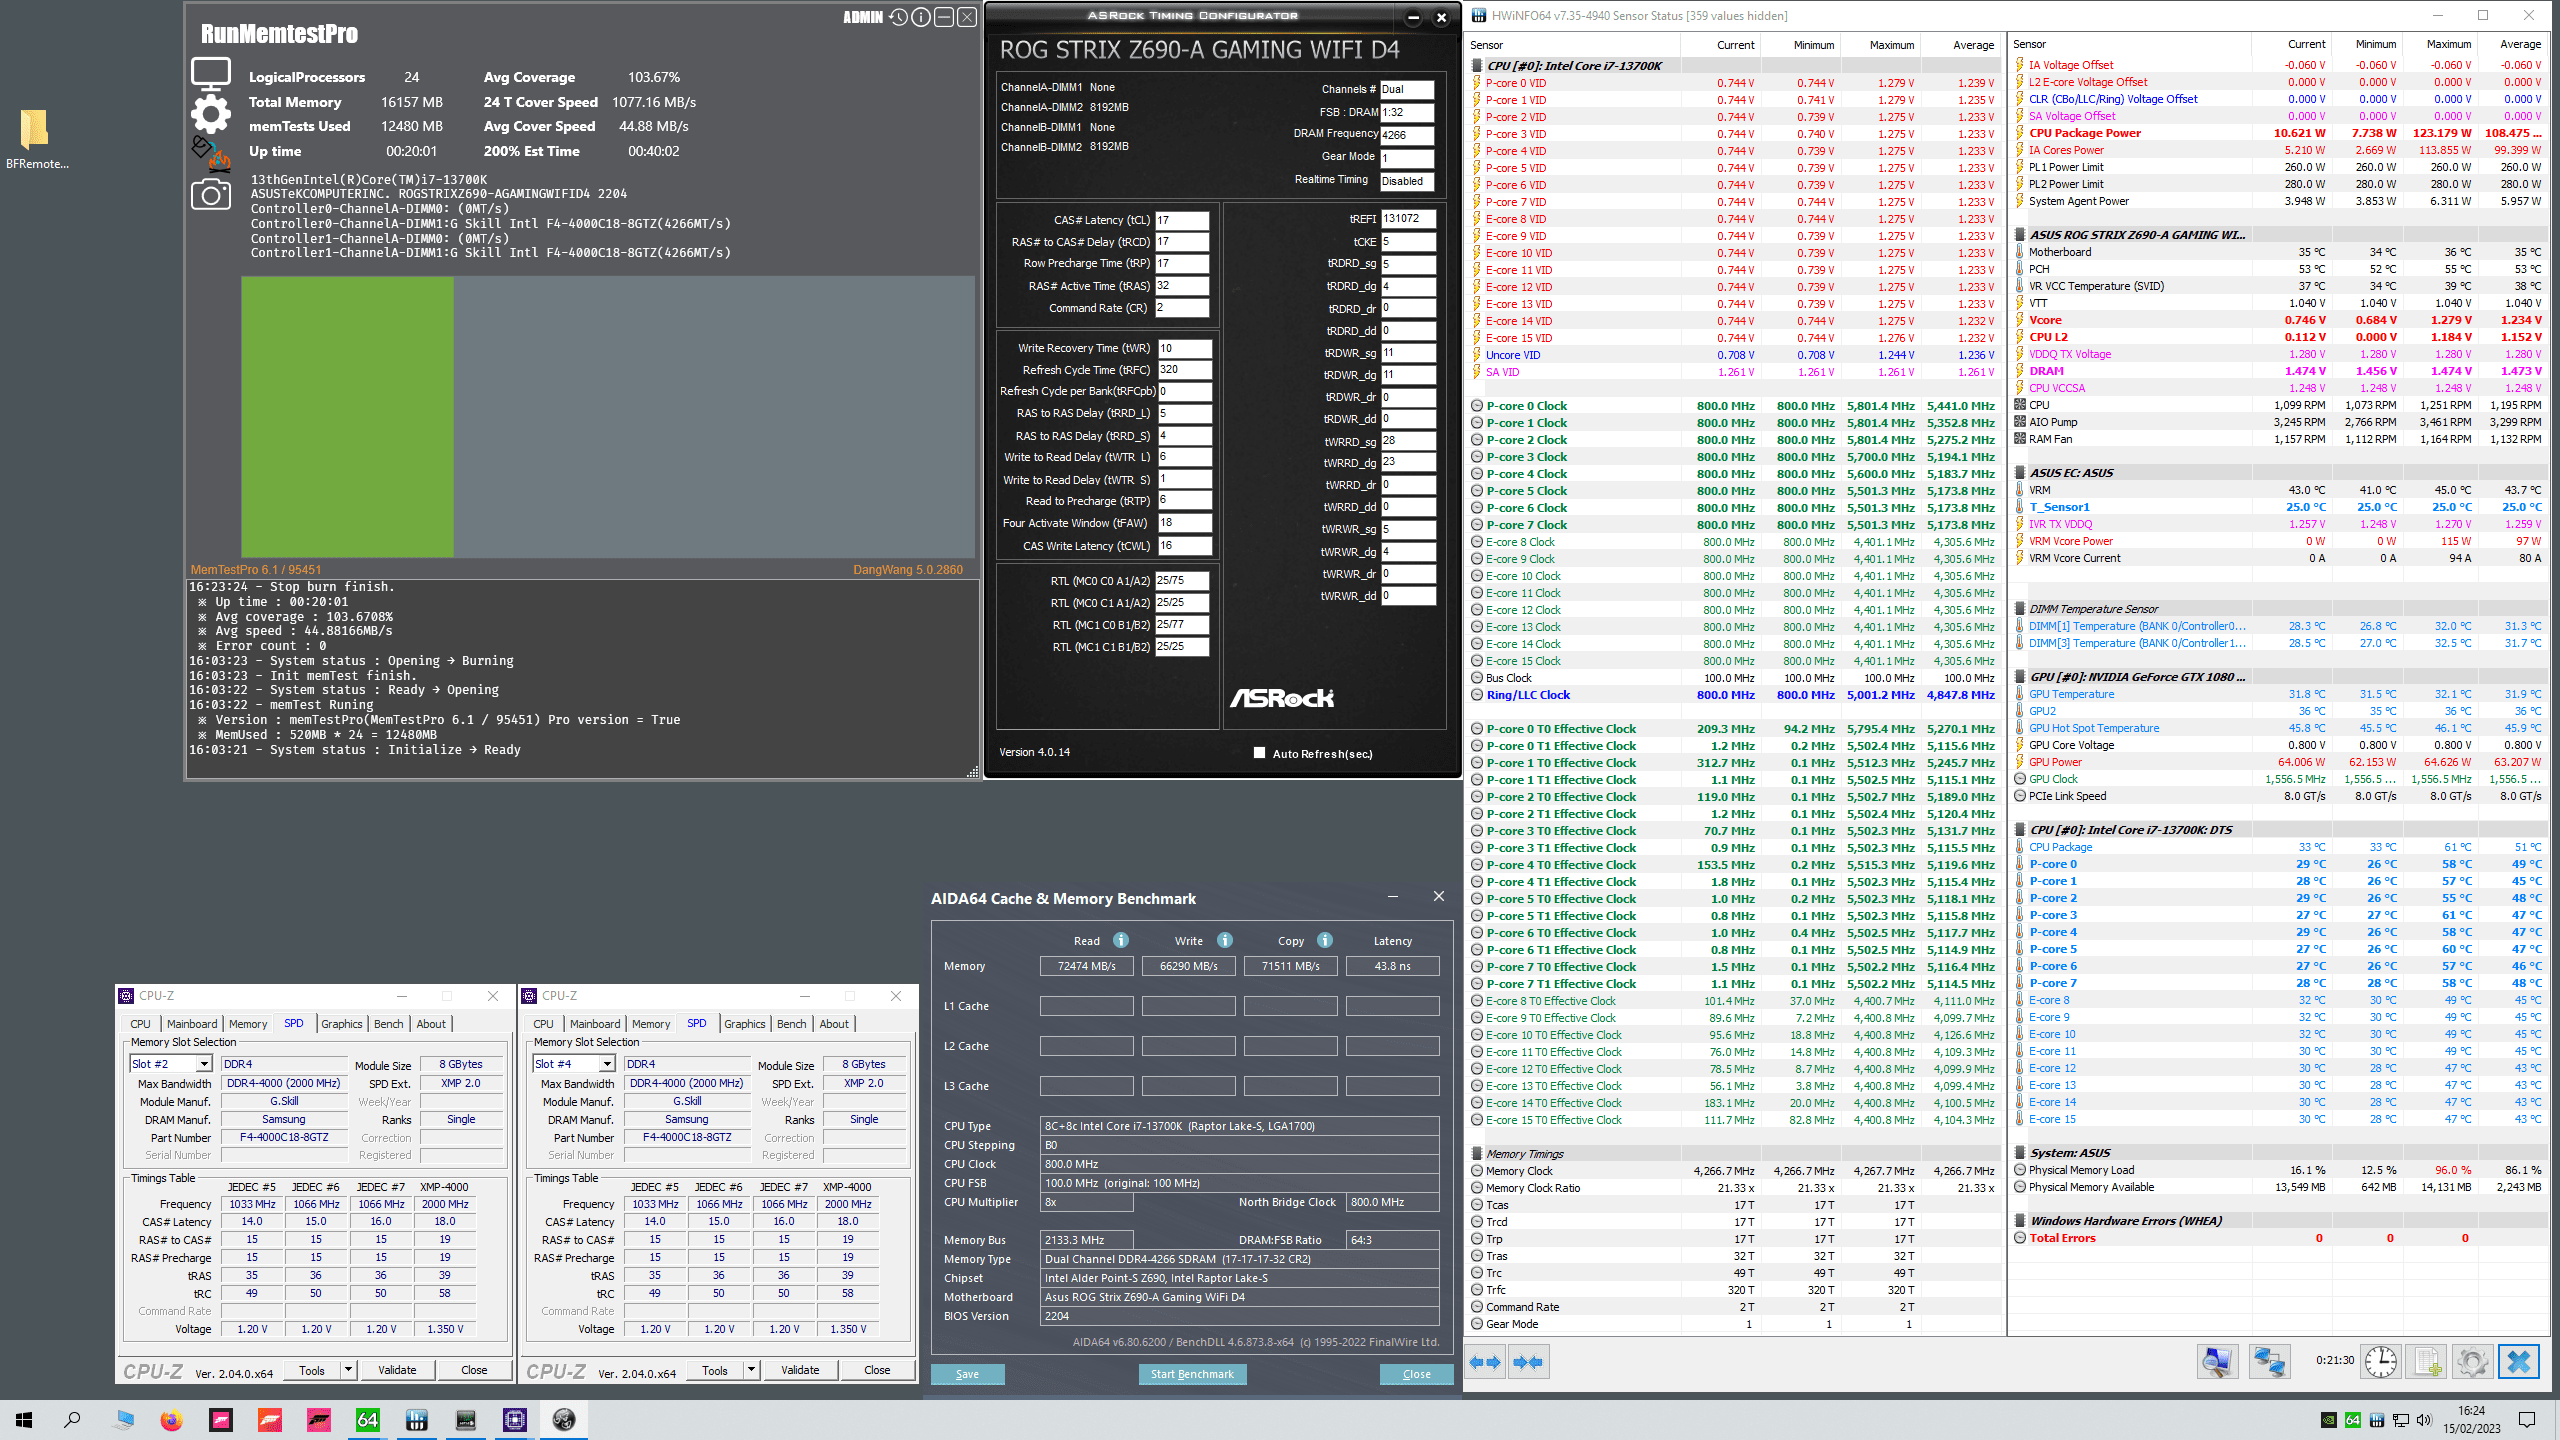Click the RunMemtestPro history clock icon
The height and width of the screenshot is (1440, 2560).
click(x=898, y=17)
